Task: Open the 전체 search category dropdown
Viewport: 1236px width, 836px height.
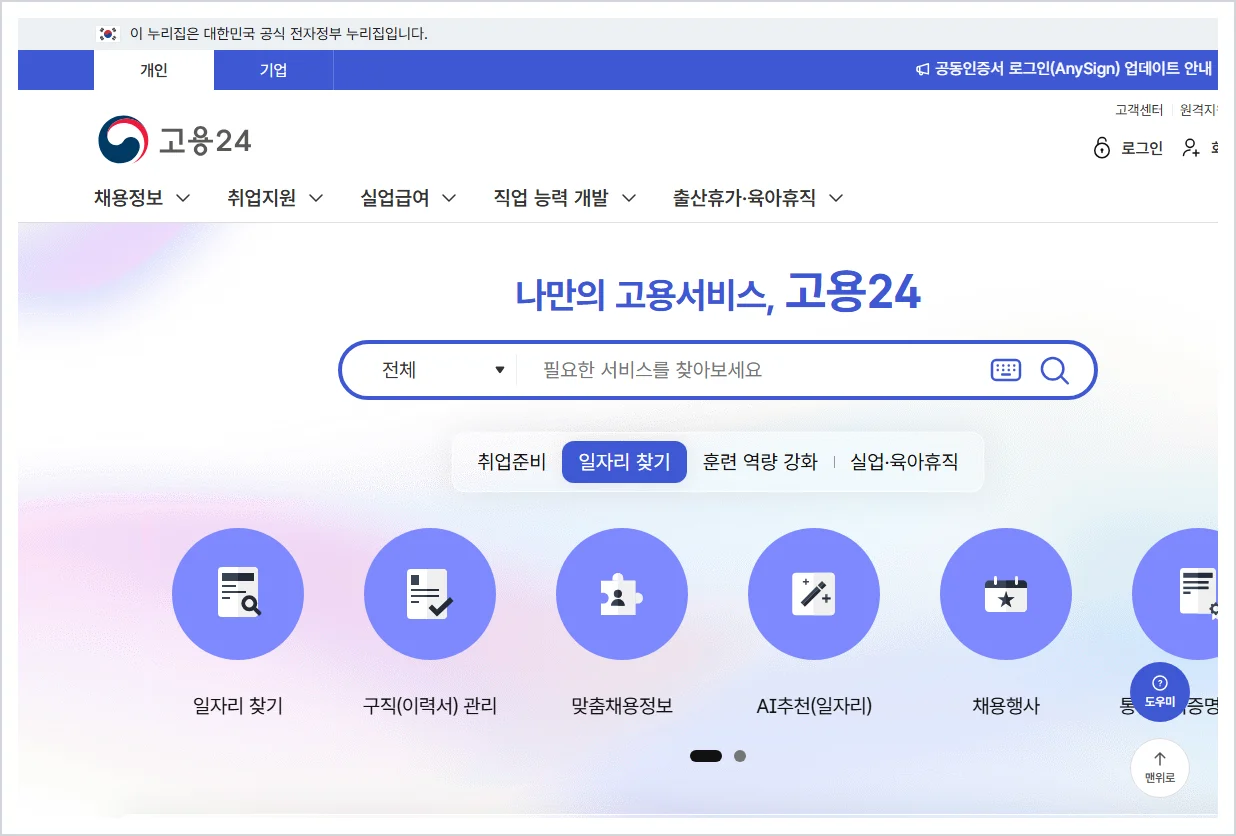Action: click(444, 370)
